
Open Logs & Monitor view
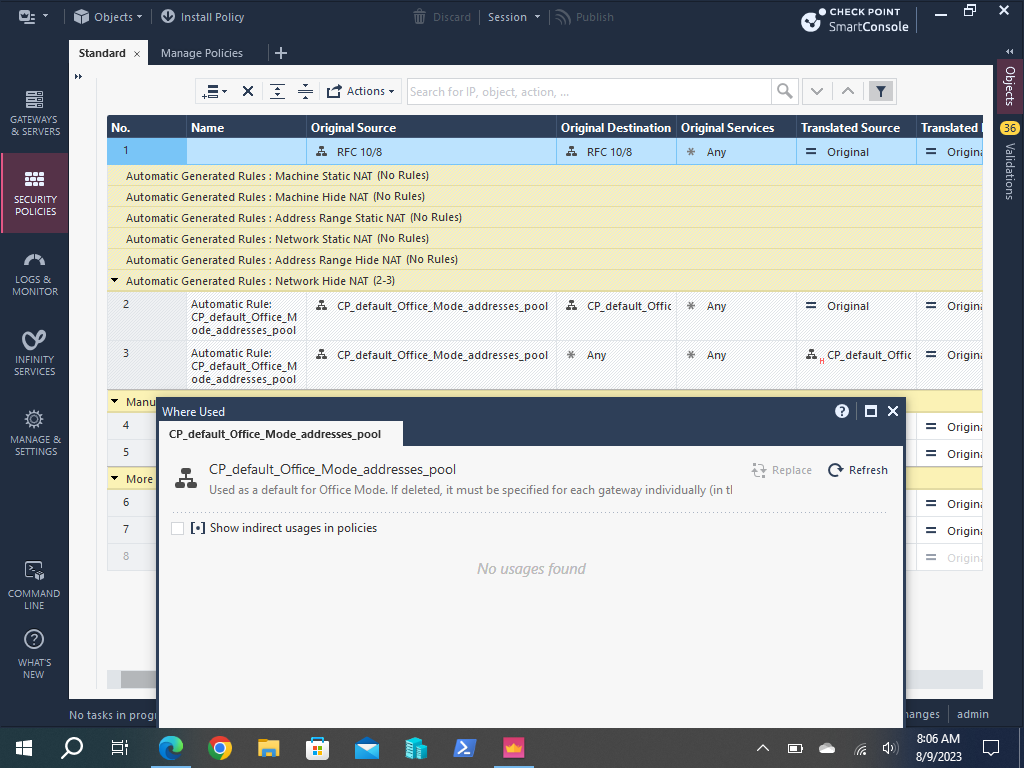pyautogui.click(x=35, y=274)
